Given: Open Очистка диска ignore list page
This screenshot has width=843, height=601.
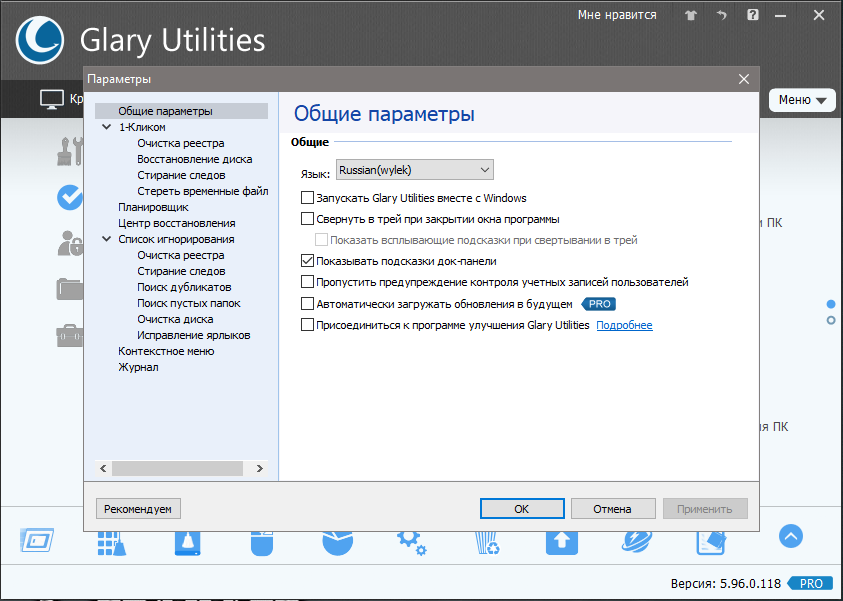Looking at the screenshot, I should point(175,319).
